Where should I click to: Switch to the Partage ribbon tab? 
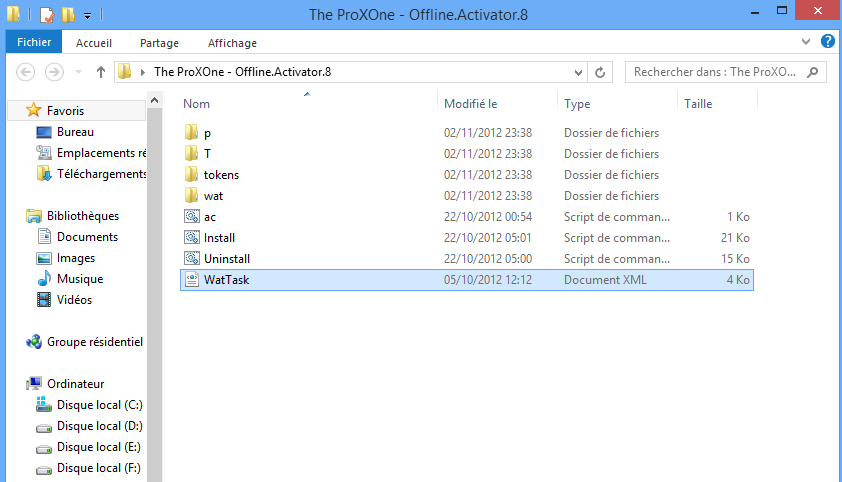[x=159, y=43]
